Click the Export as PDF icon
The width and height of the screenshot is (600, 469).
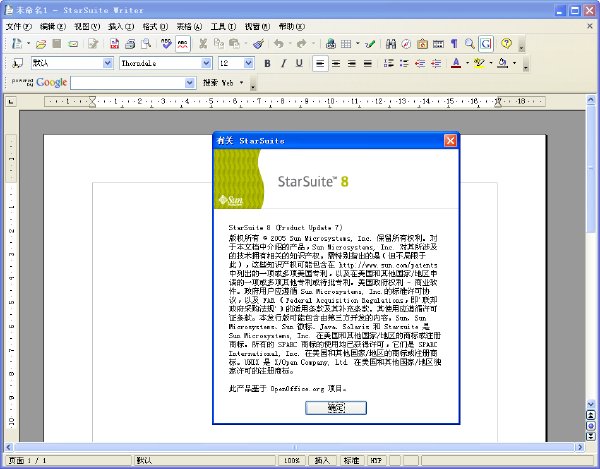pyautogui.click(x=114, y=44)
